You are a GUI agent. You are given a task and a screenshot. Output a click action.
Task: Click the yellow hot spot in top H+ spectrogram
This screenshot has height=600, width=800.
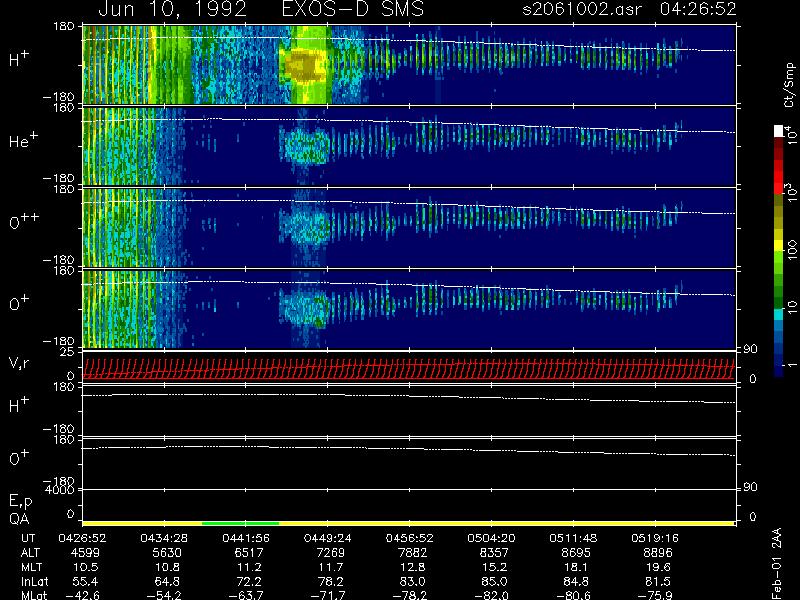pyautogui.click(x=305, y=65)
